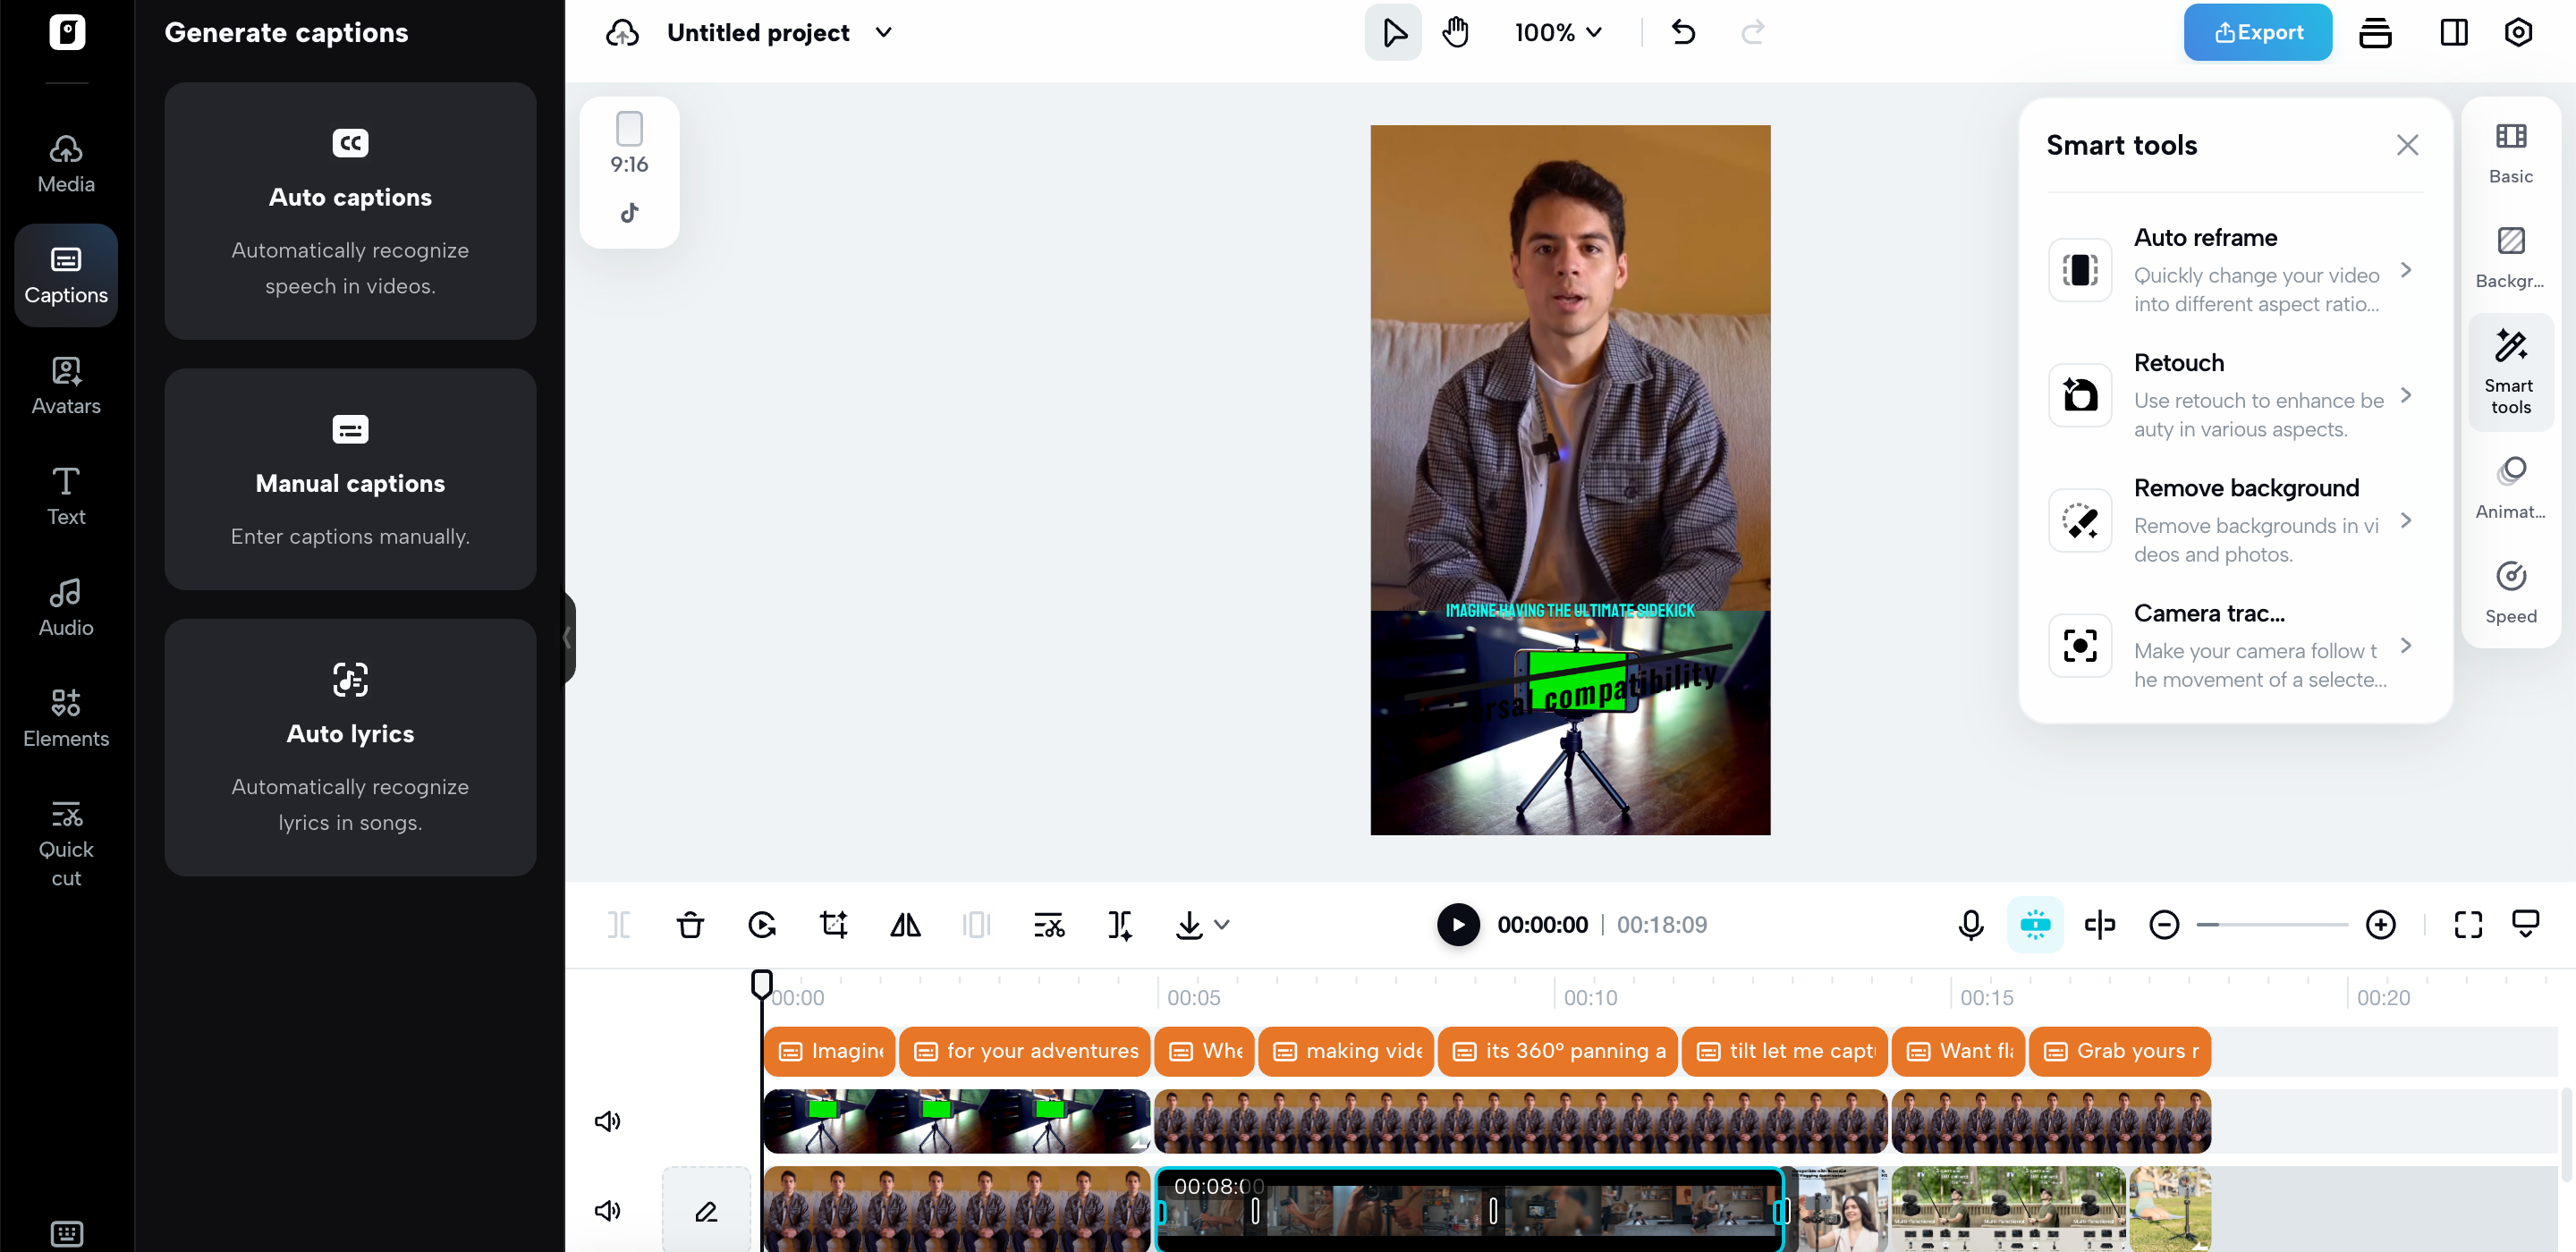This screenshot has height=1252, width=2576.
Task: Enter fullscreen preview mode
Action: point(2467,925)
